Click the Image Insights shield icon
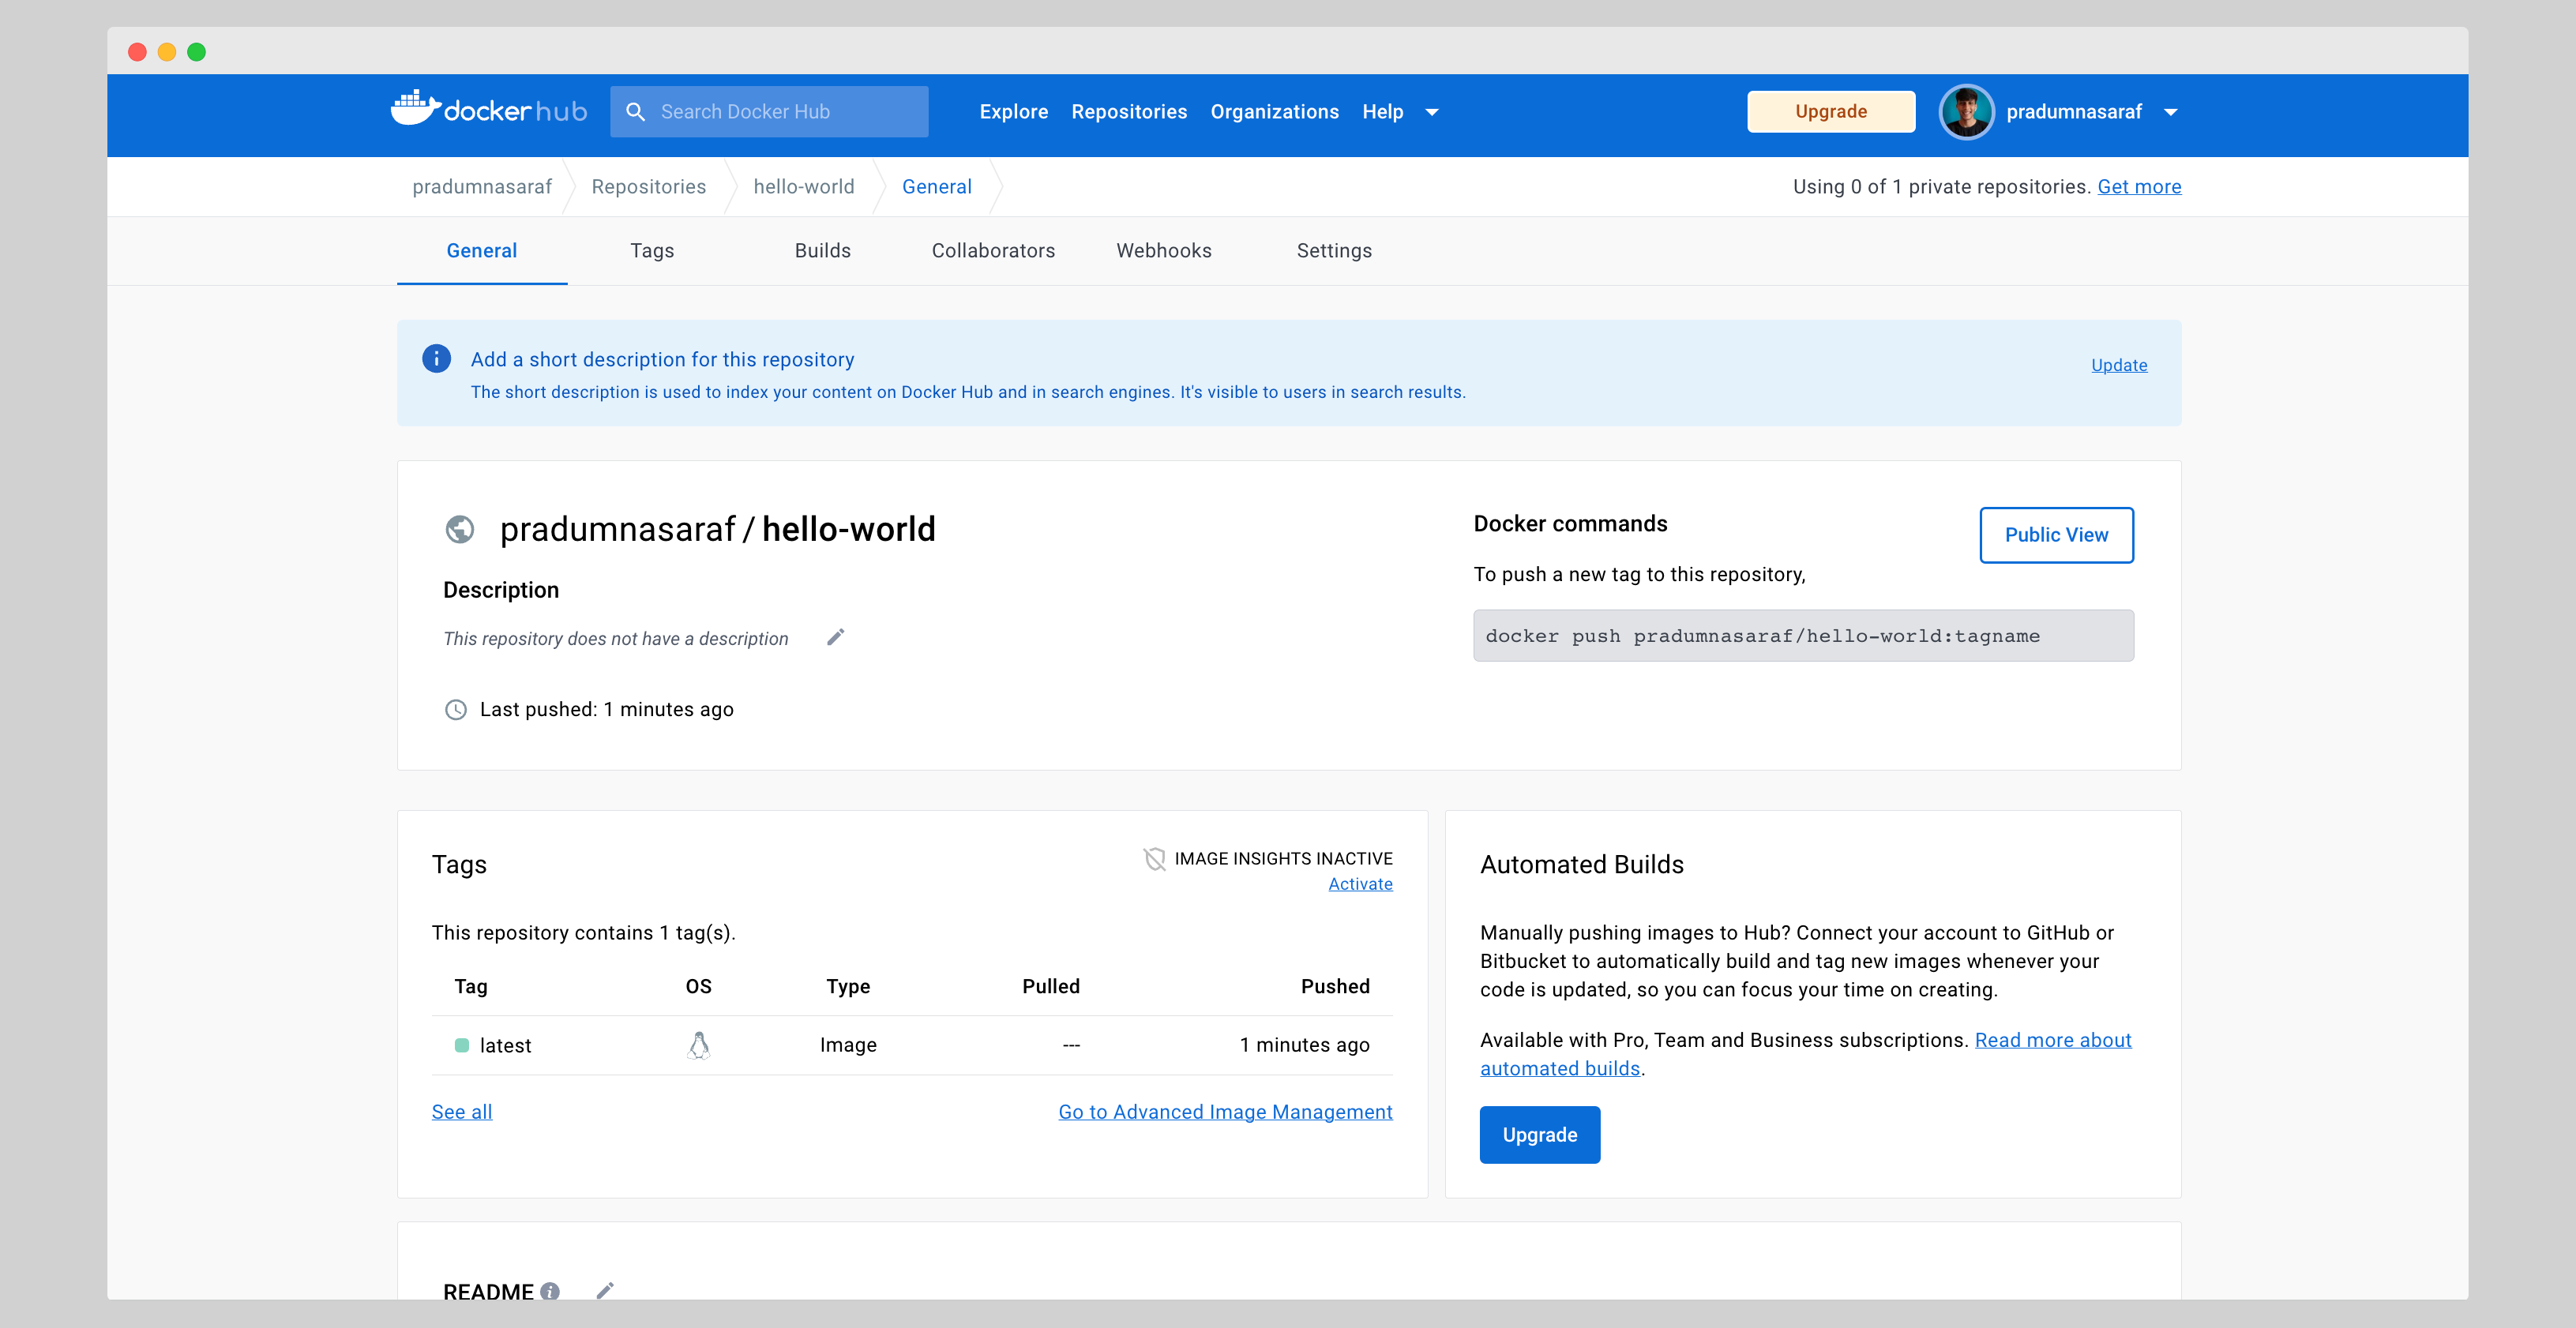The height and width of the screenshot is (1328, 2576). (1154, 859)
